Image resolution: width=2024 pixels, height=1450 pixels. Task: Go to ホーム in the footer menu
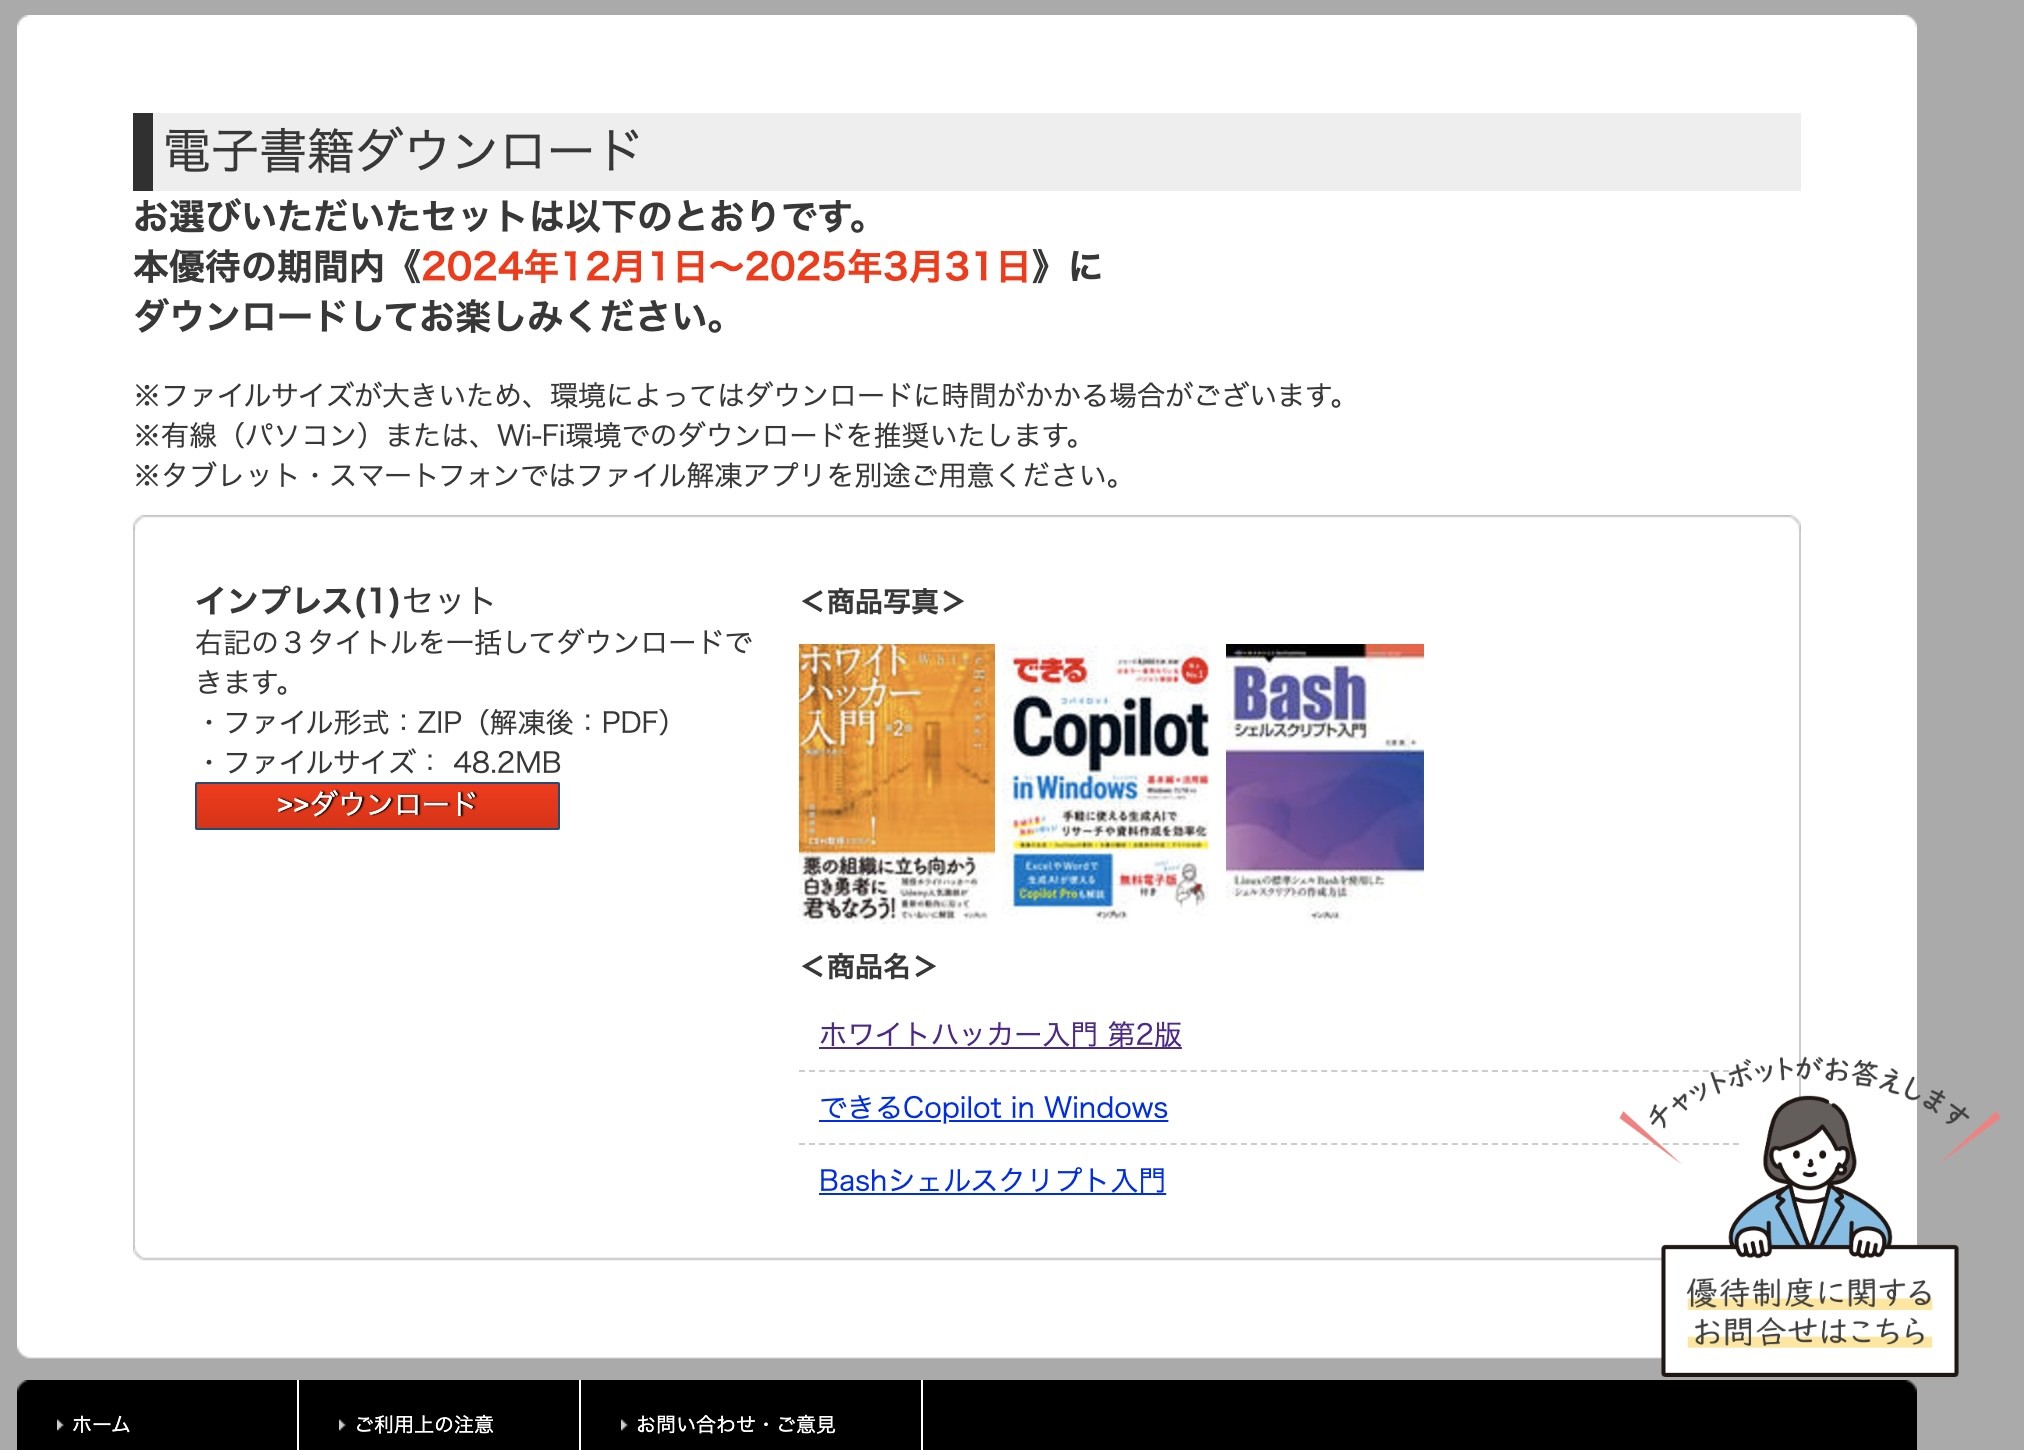(x=101, y=1424)
